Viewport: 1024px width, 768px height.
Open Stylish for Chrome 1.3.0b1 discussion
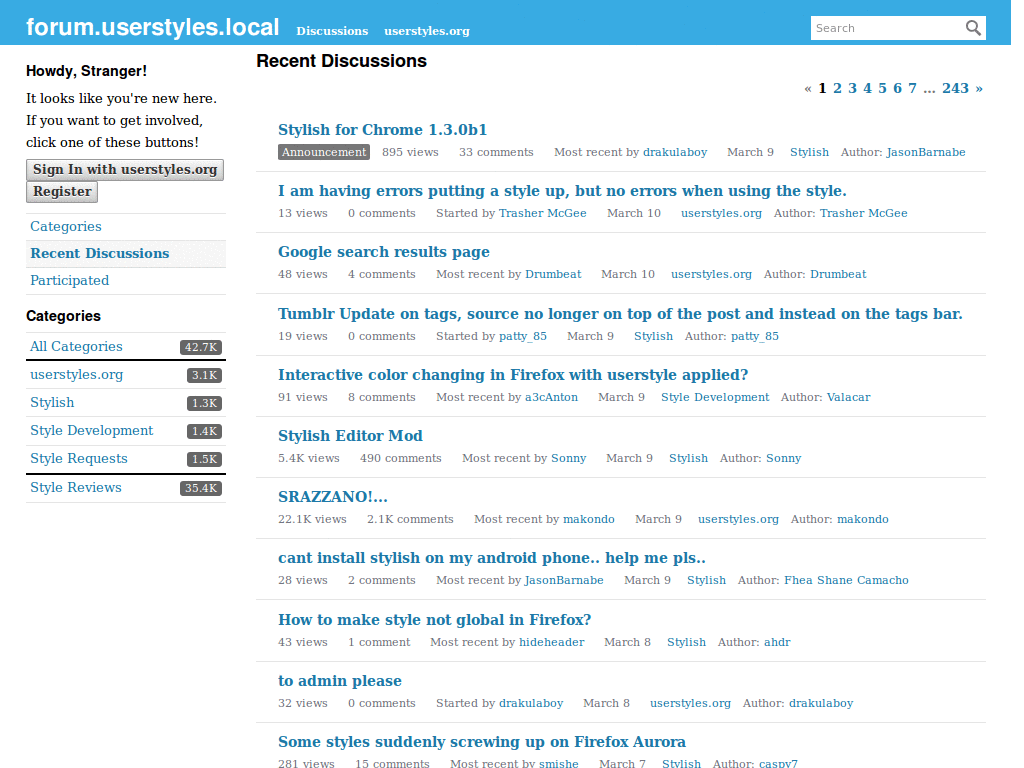tap(382, 130)
